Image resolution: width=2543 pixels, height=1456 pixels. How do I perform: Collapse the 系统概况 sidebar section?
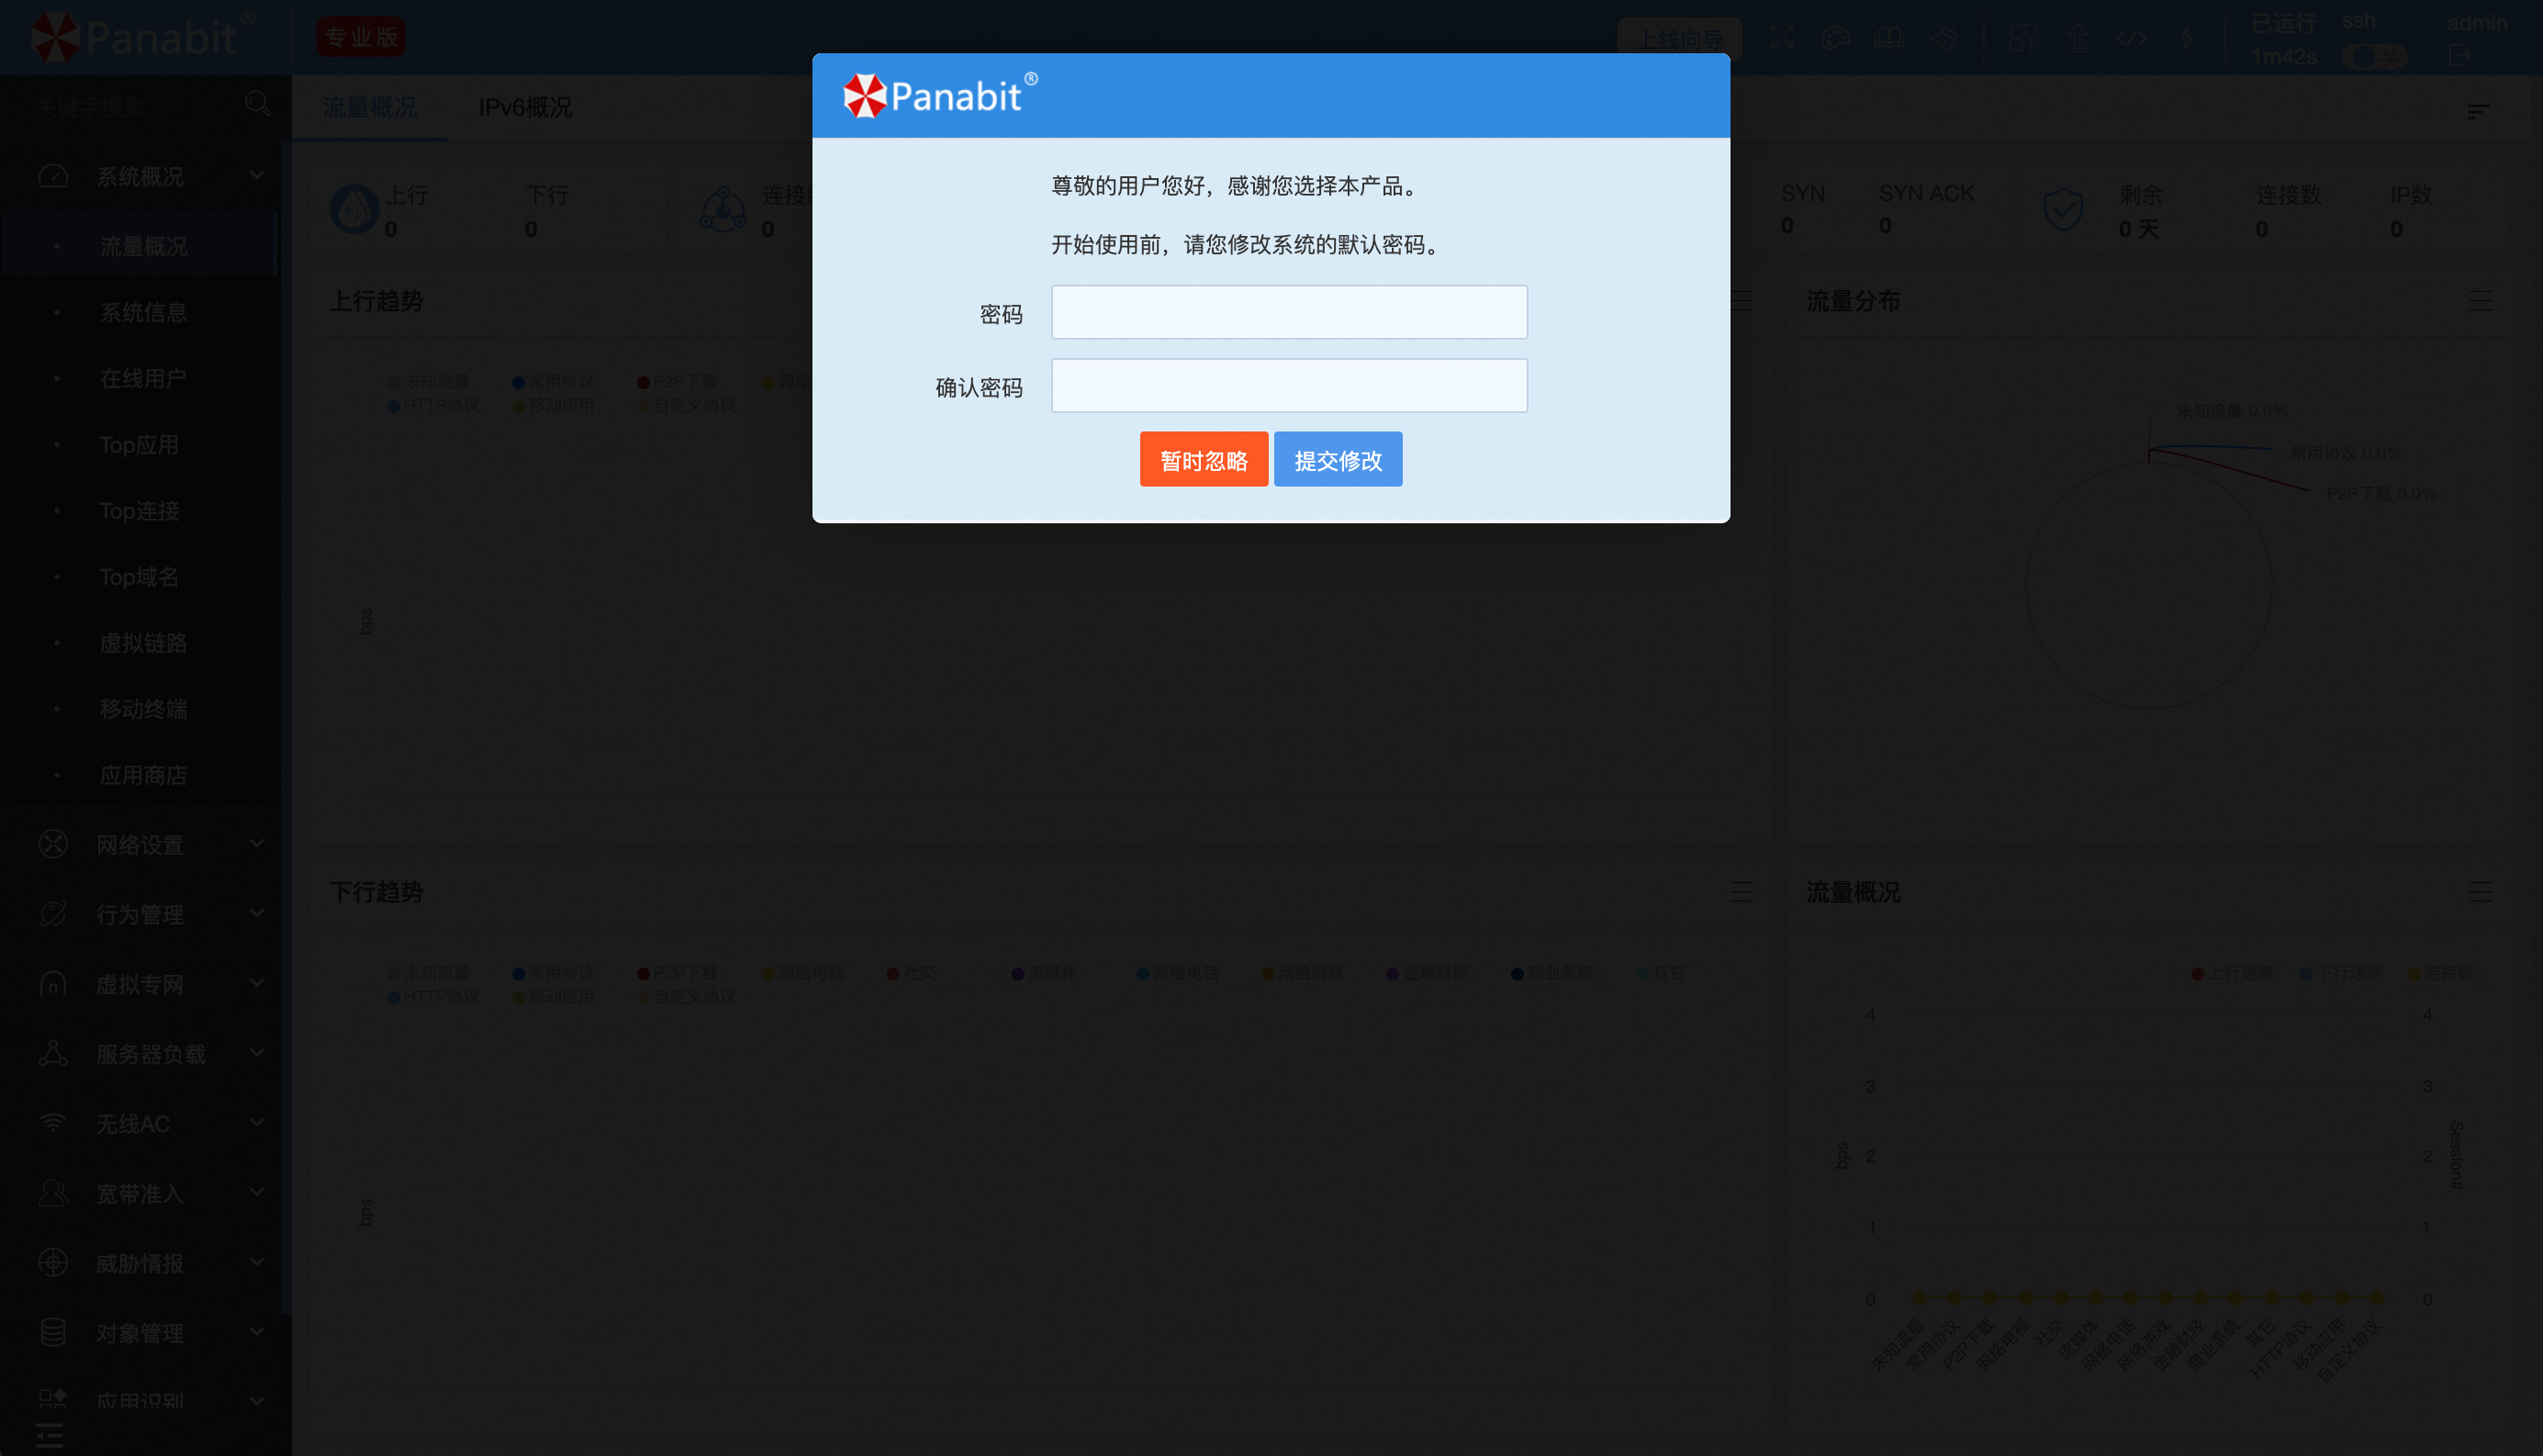click(140, 176)
